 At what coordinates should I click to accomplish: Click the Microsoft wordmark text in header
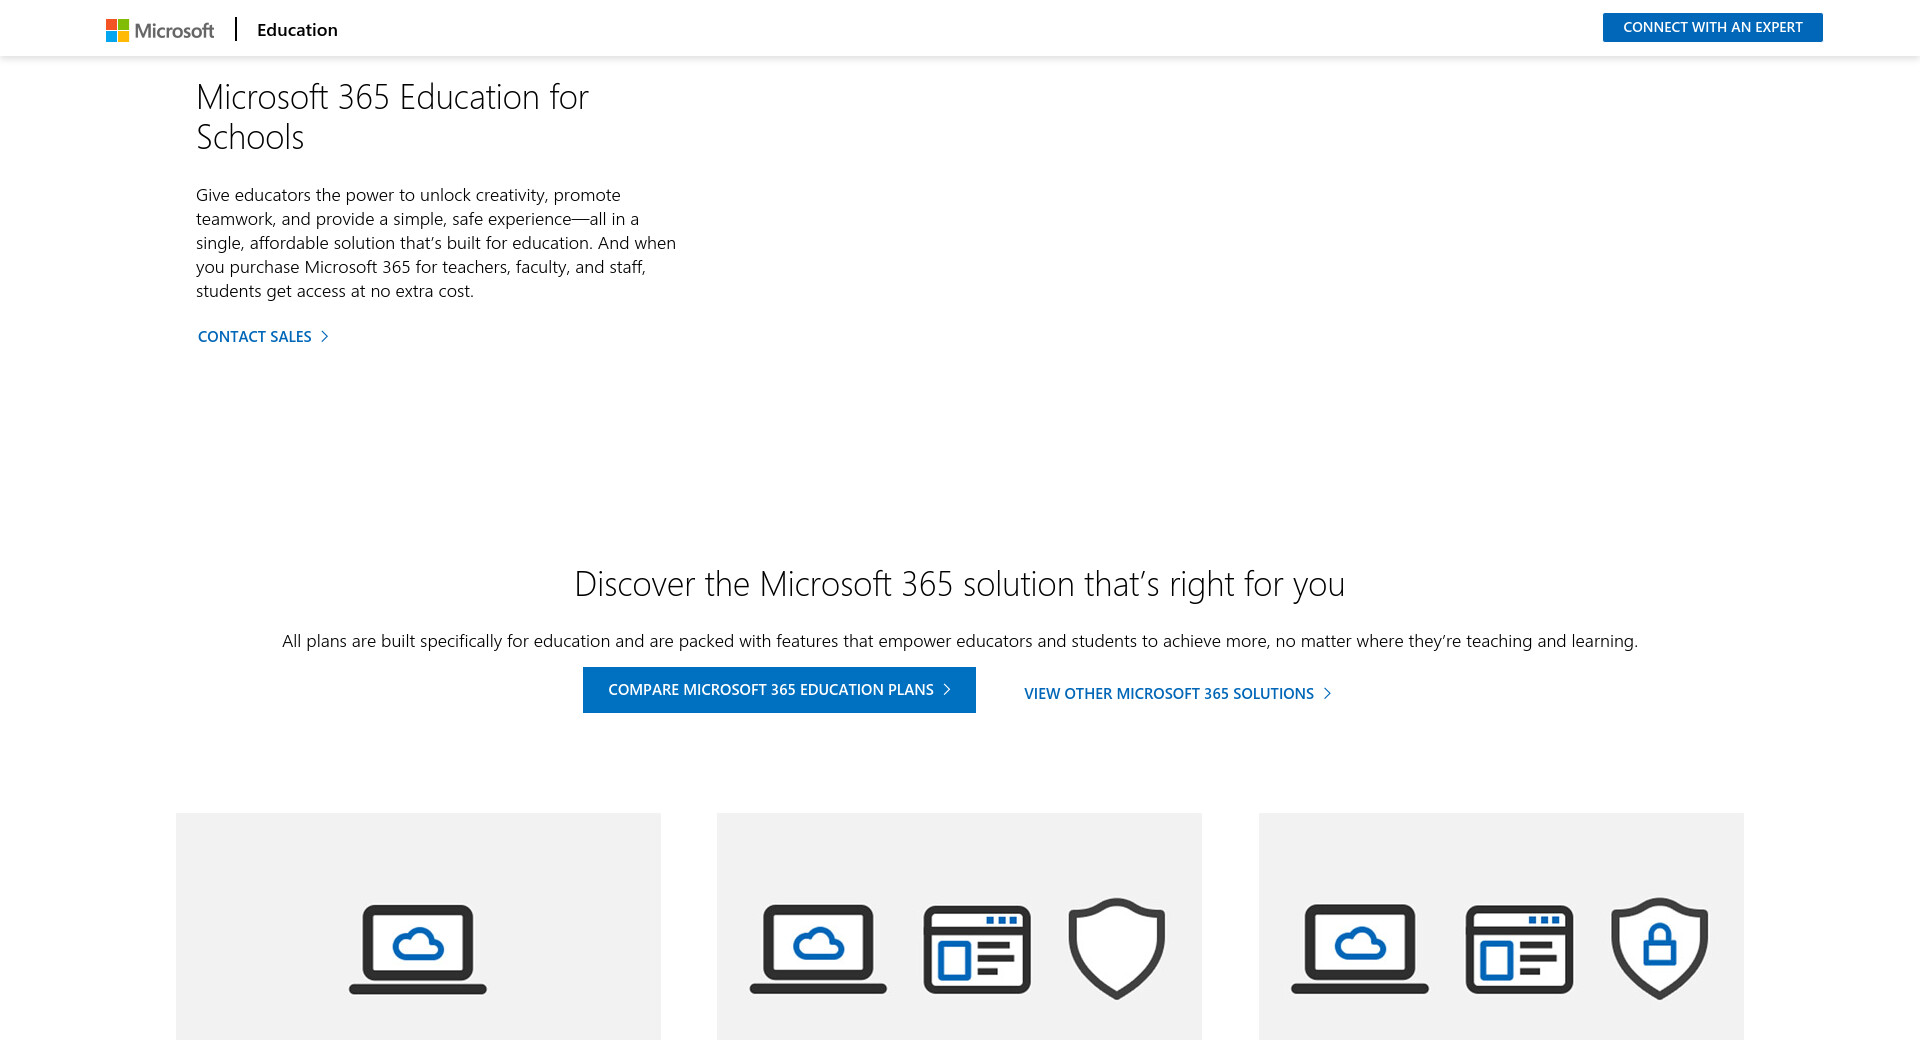(x=174, y=31)
